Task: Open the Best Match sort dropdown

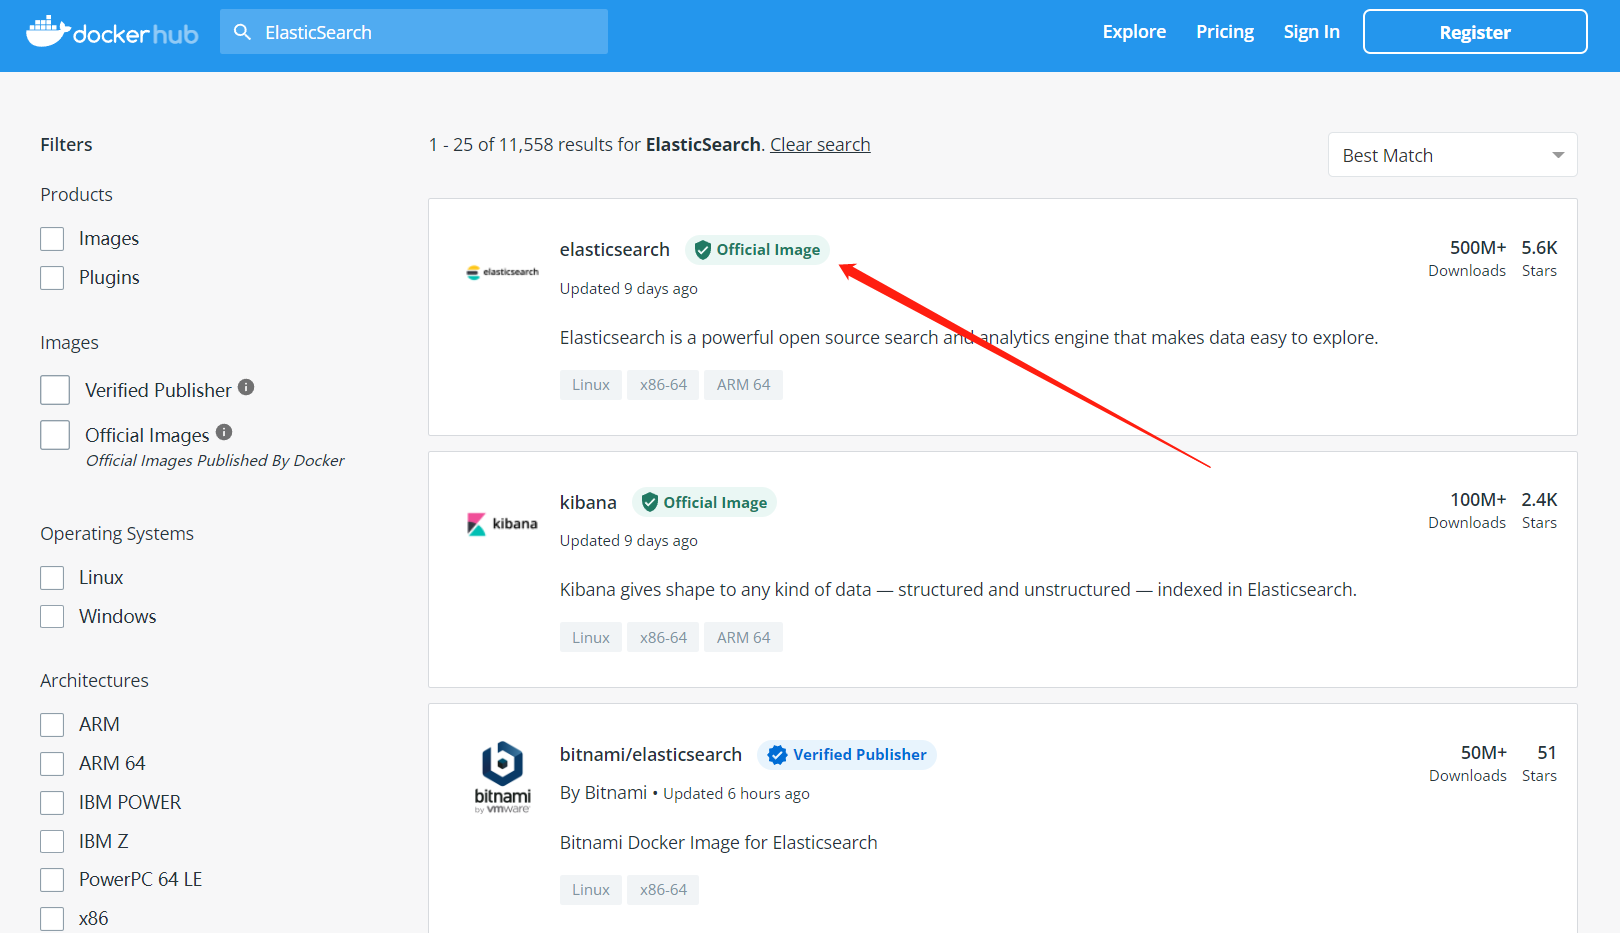Action: [x=1452, y=155]
